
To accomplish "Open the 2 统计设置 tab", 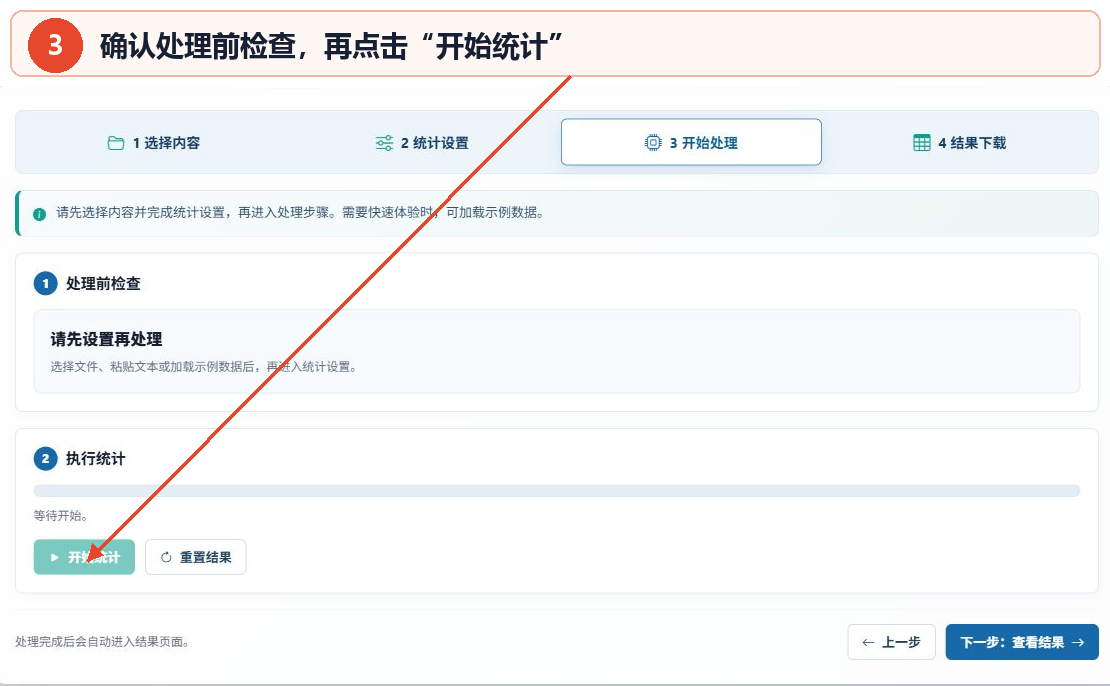I will 422,143.
